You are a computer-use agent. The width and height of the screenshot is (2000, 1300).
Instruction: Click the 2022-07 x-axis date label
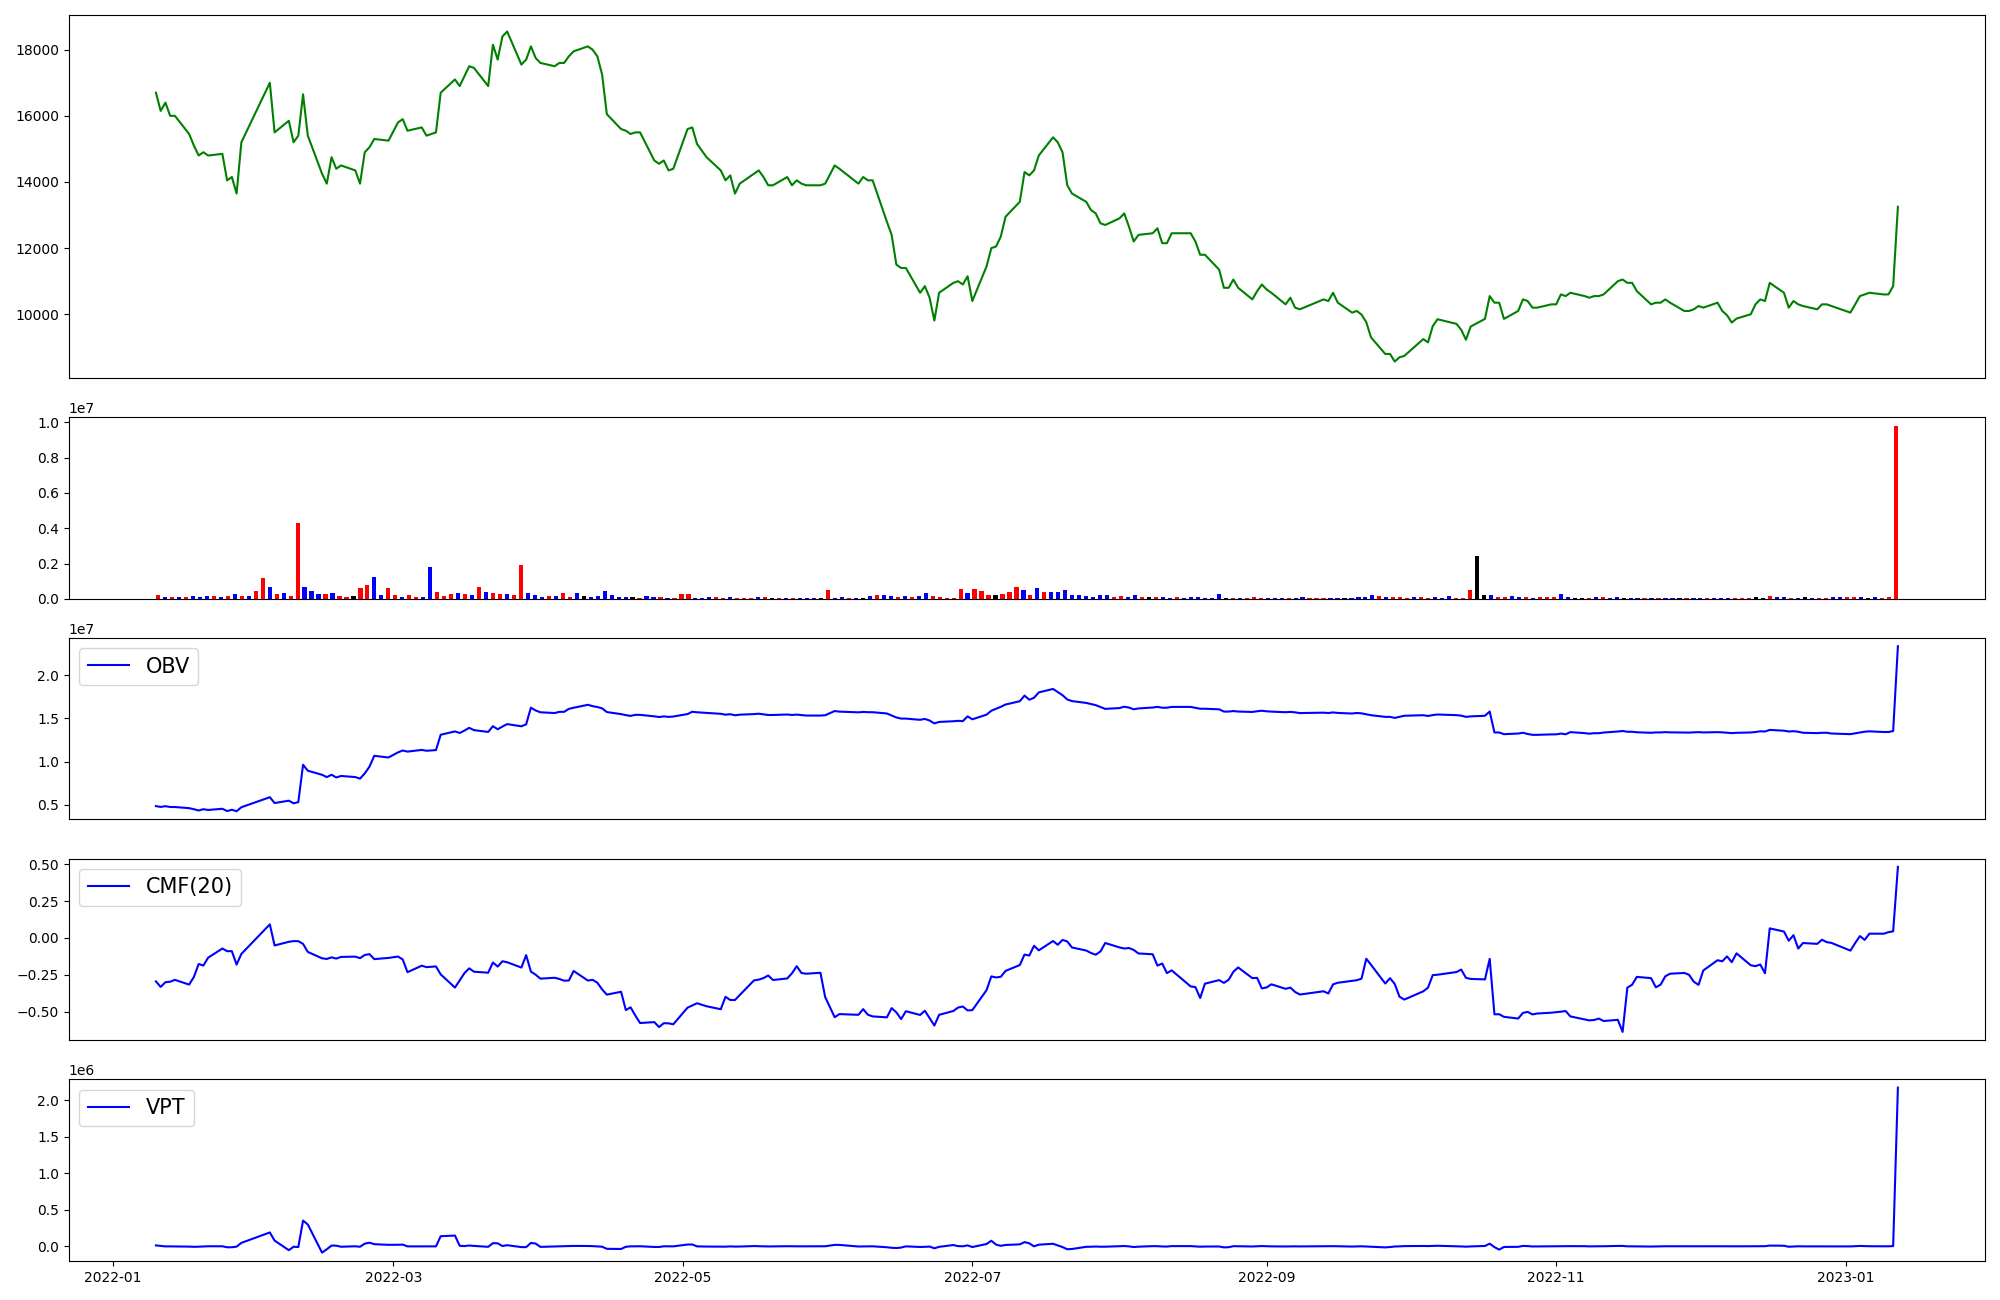click(972, 1277)
